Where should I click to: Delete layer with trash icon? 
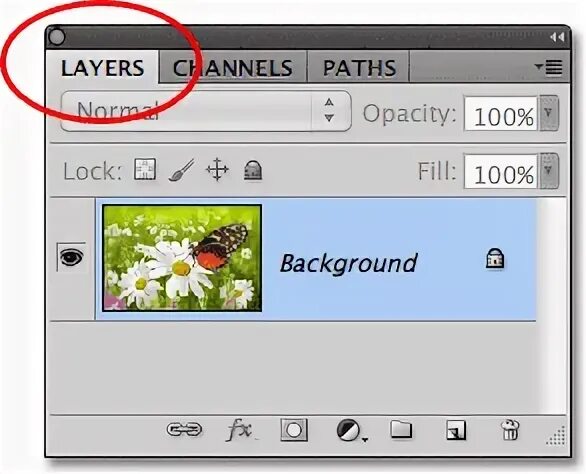510,430
